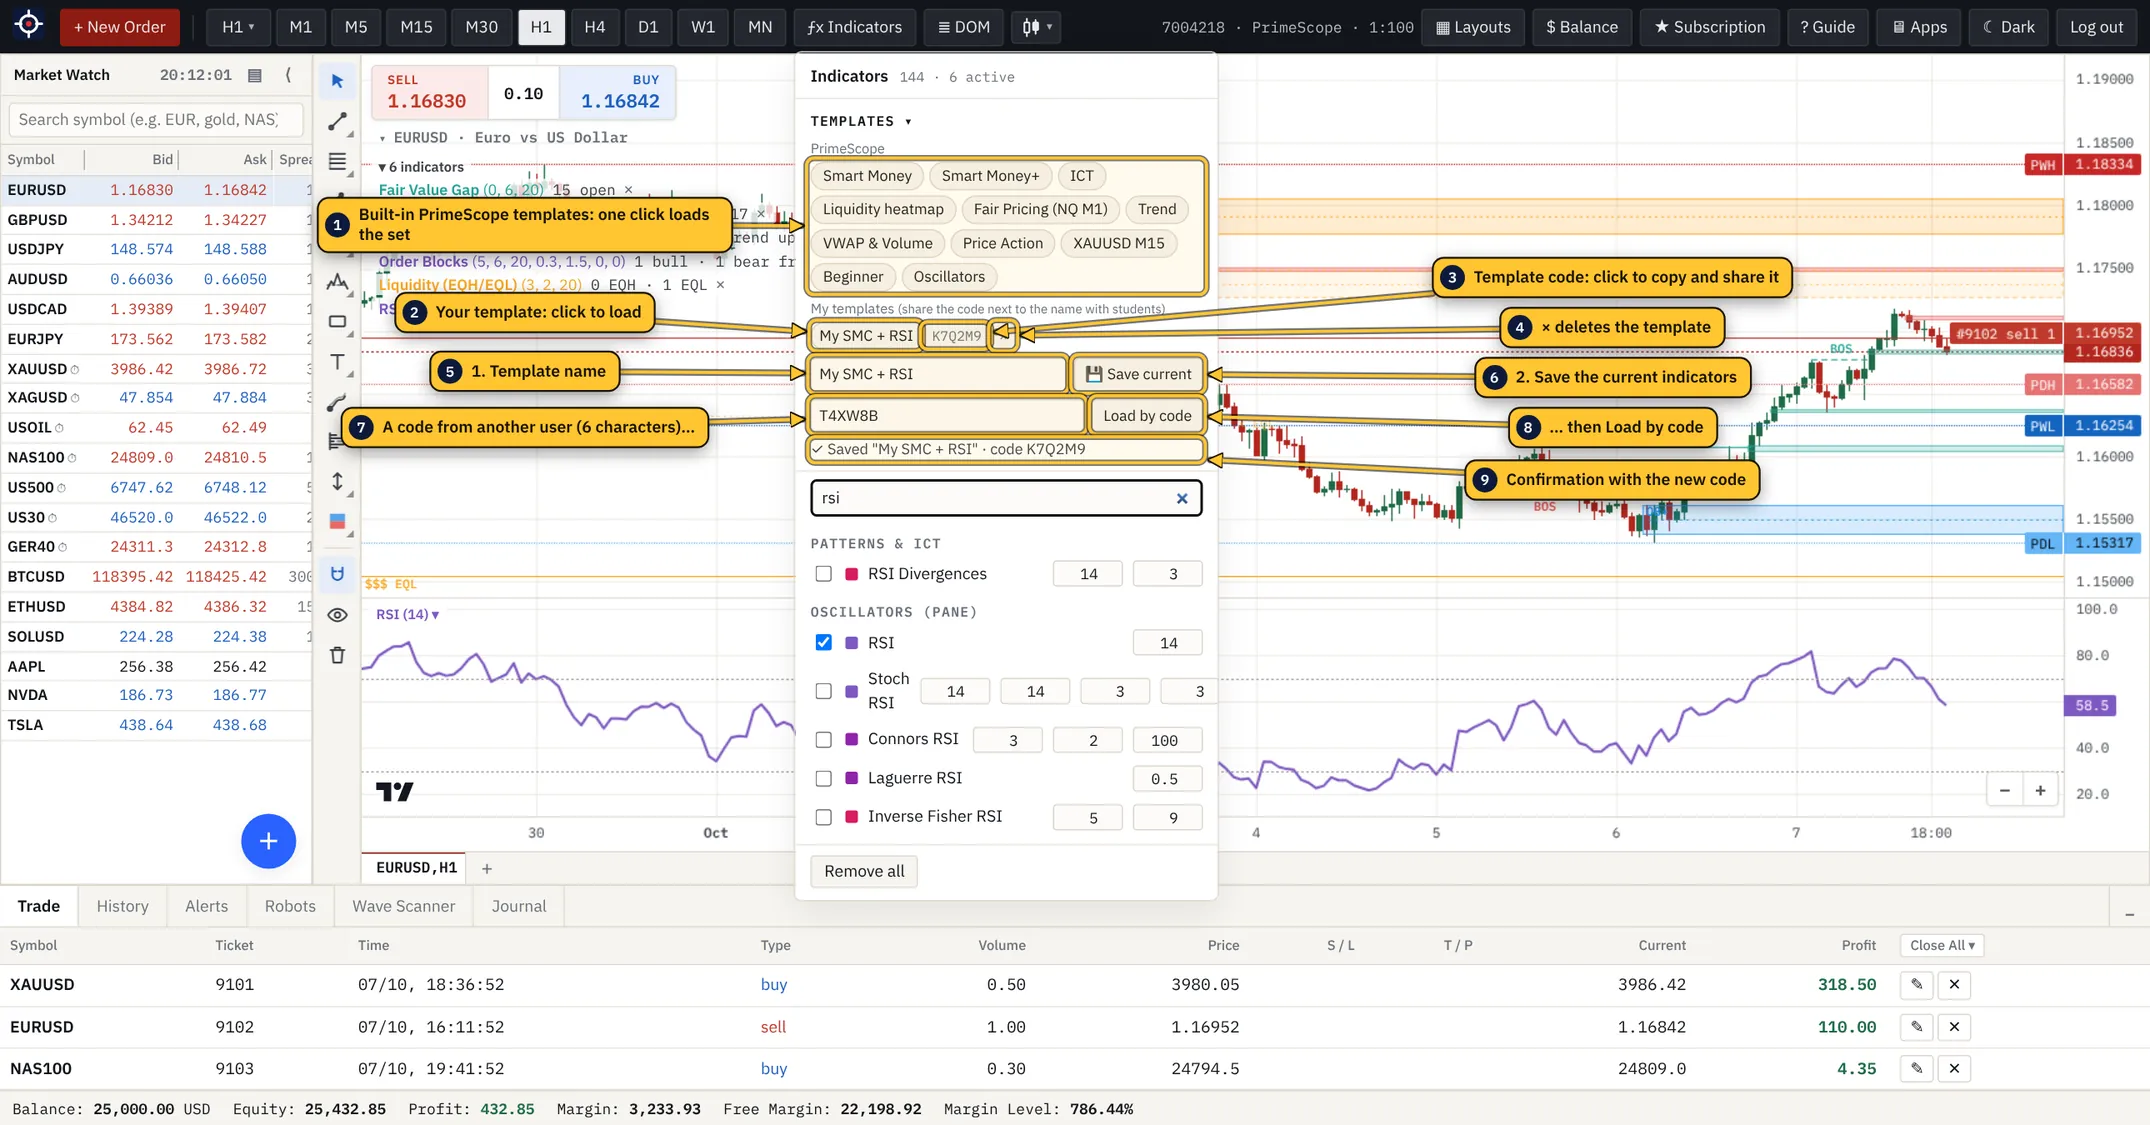2150x1125 pixels.
Task: Collapse the Market Watch panel
Action: 288,75
